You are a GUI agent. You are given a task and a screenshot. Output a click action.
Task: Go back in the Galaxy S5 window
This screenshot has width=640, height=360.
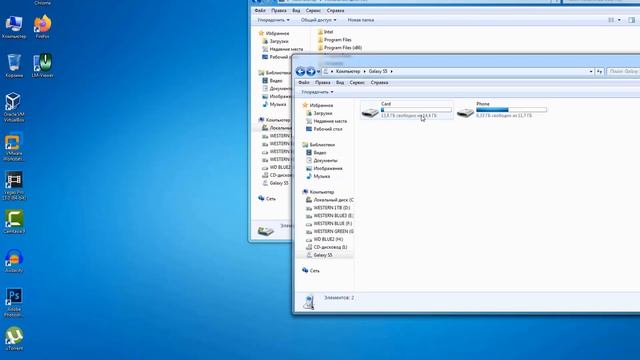pos(300,71)
